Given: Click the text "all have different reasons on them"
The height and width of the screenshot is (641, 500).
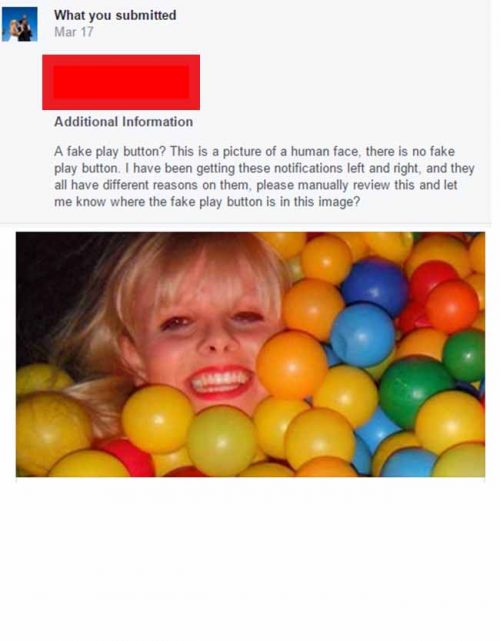Looking at the screenshot, I should pos(151,185).
